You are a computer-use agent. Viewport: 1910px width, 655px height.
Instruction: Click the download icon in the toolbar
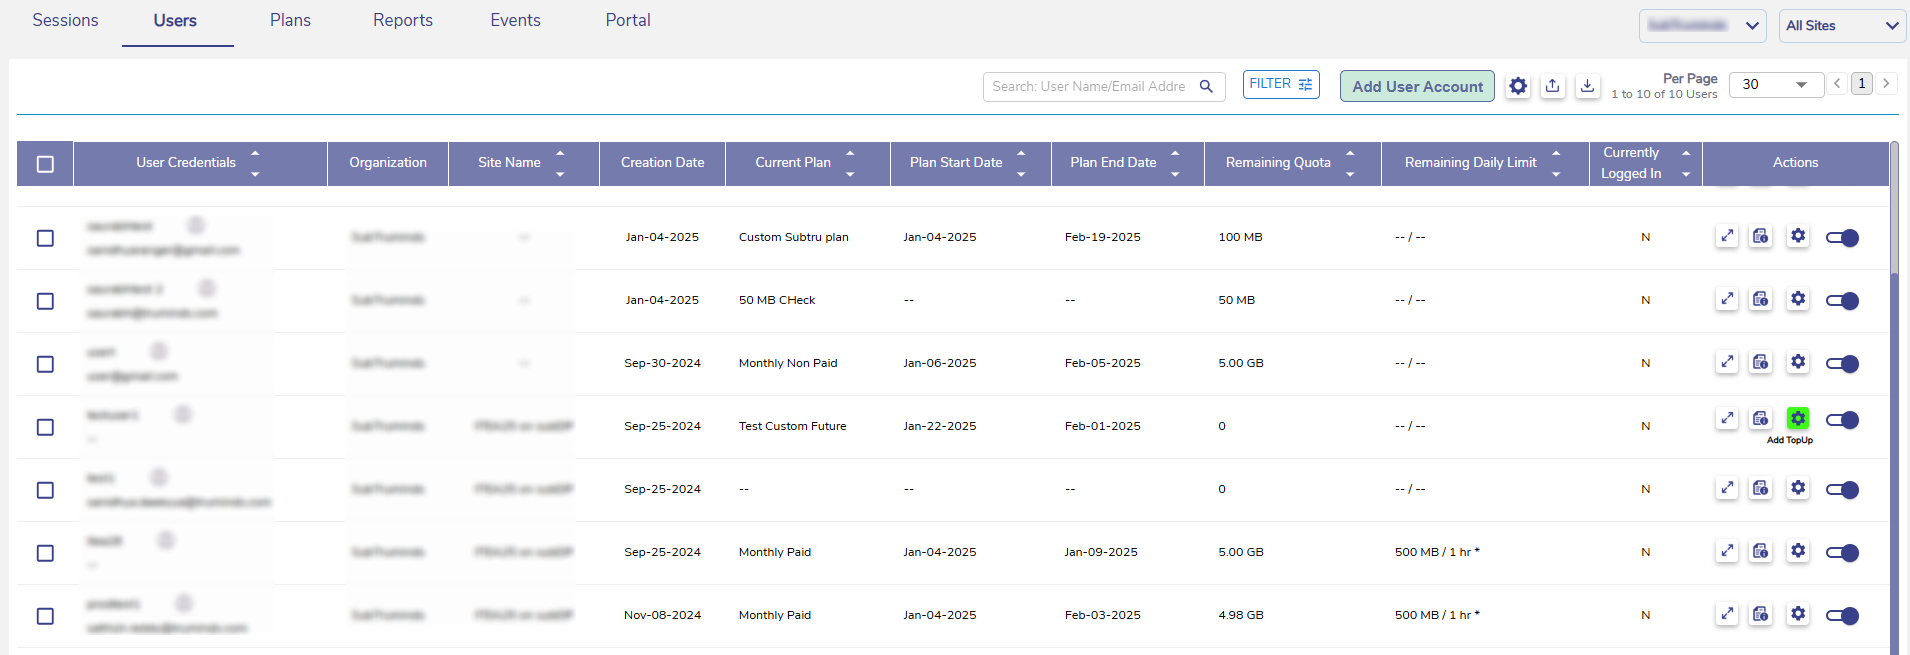point(1587,86)
